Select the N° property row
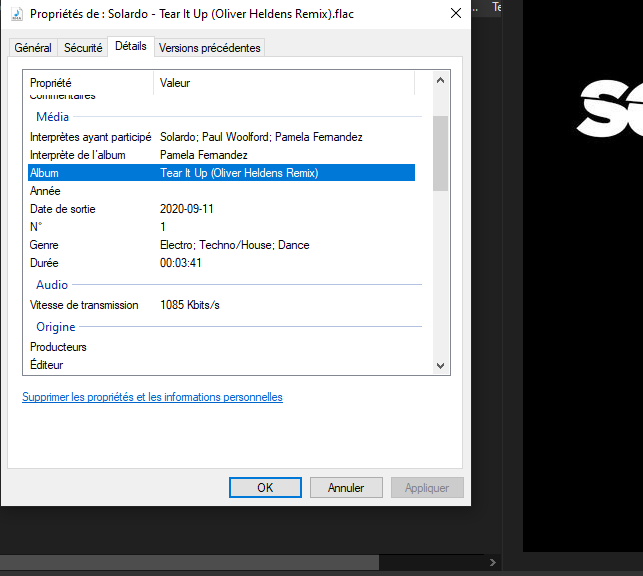The width and height of the screenshot is (643, 576). [221, 227]
